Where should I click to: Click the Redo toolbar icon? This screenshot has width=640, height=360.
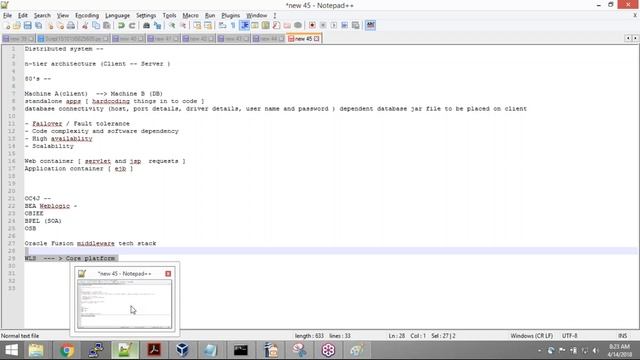(x=132, y=25)
